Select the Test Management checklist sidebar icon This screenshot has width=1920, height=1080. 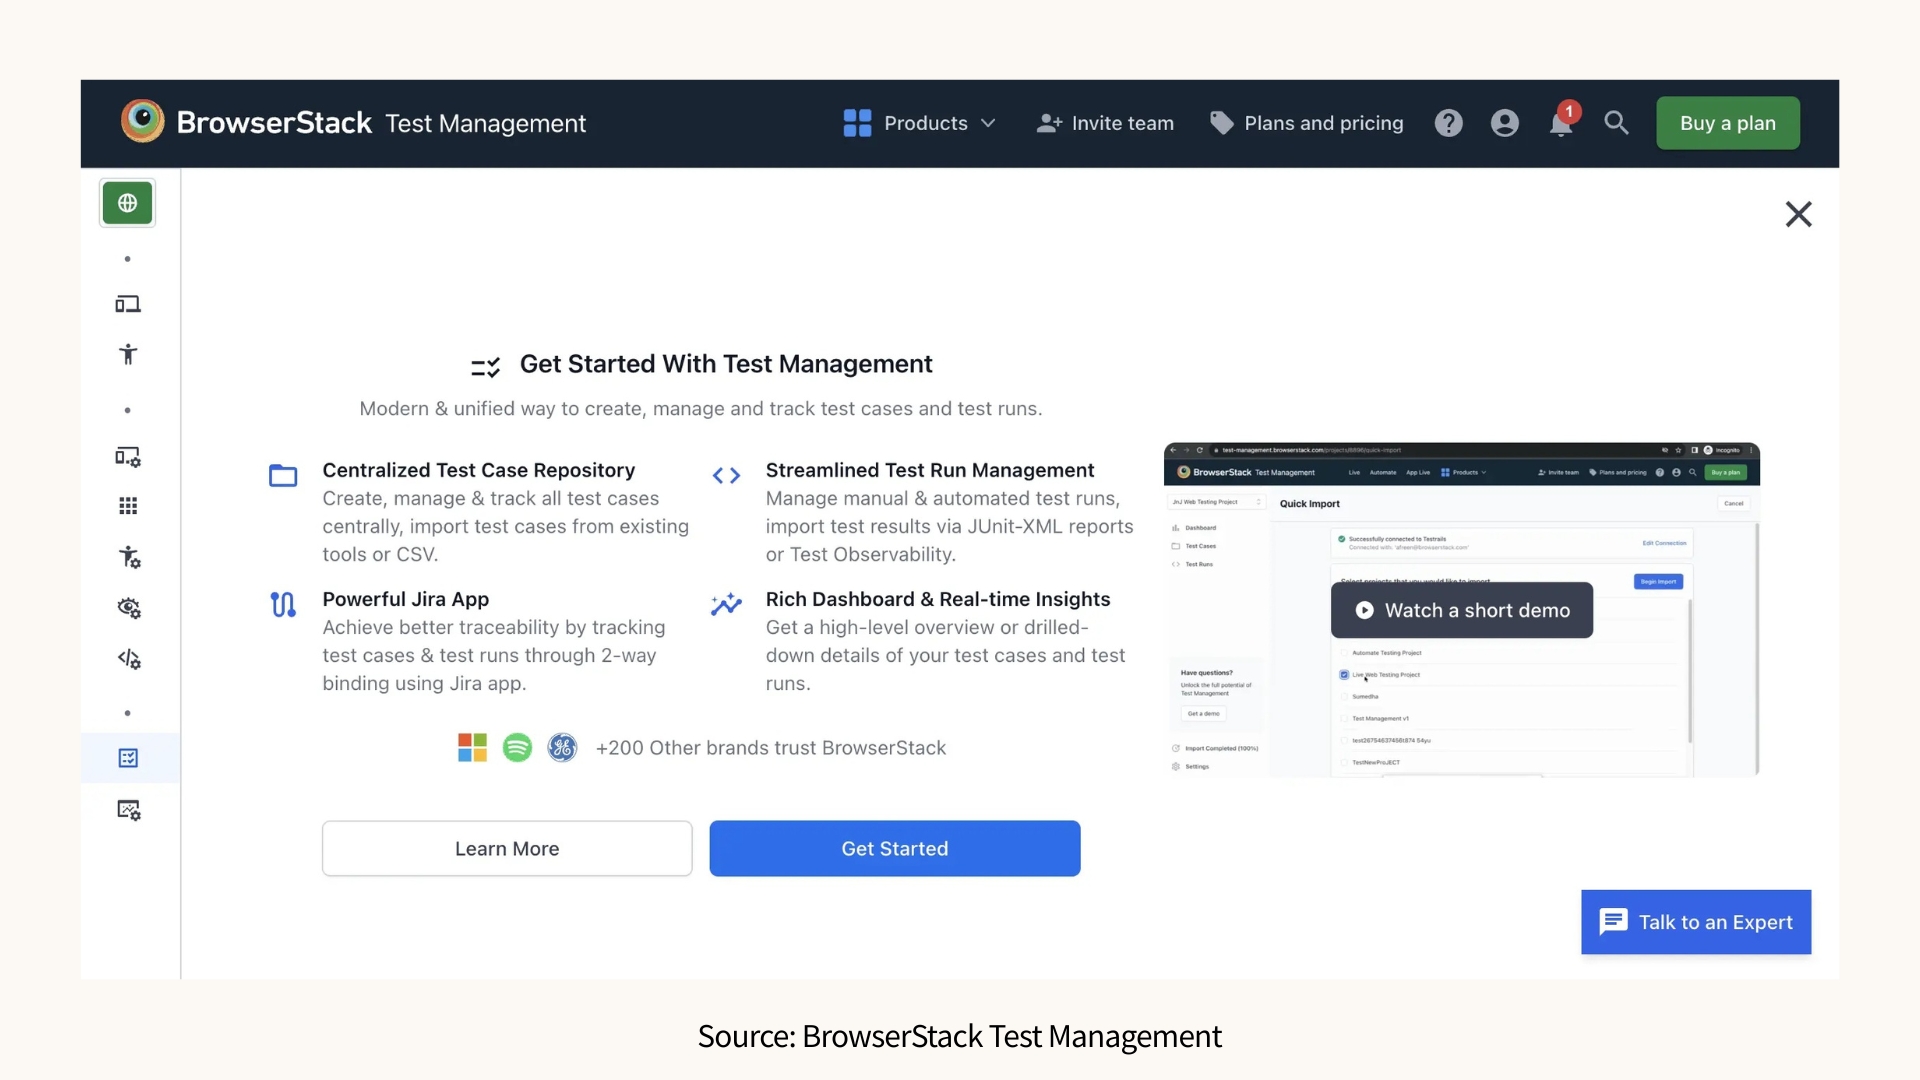[128, 758]
